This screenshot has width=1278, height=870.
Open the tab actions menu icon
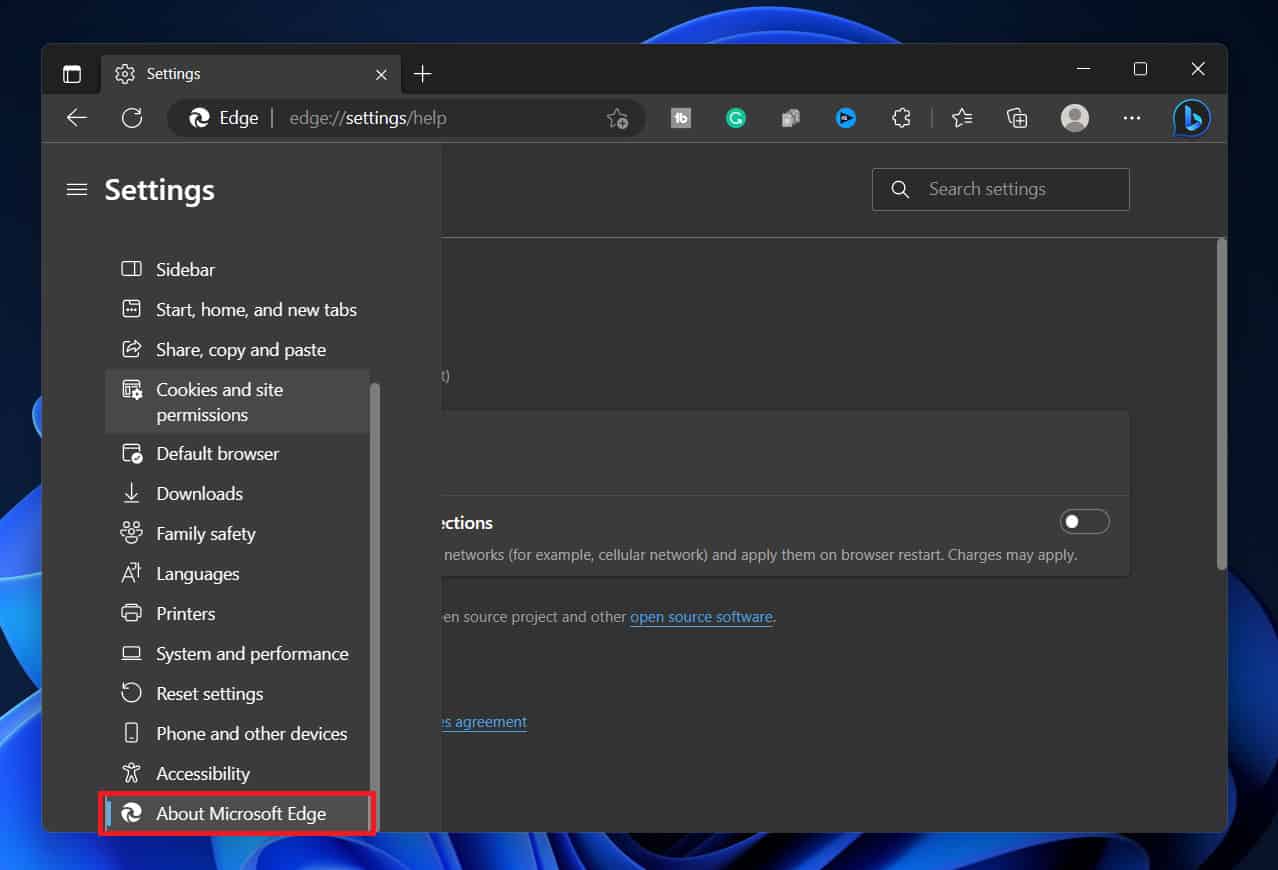pyautogui.click(x=72, y=74)
